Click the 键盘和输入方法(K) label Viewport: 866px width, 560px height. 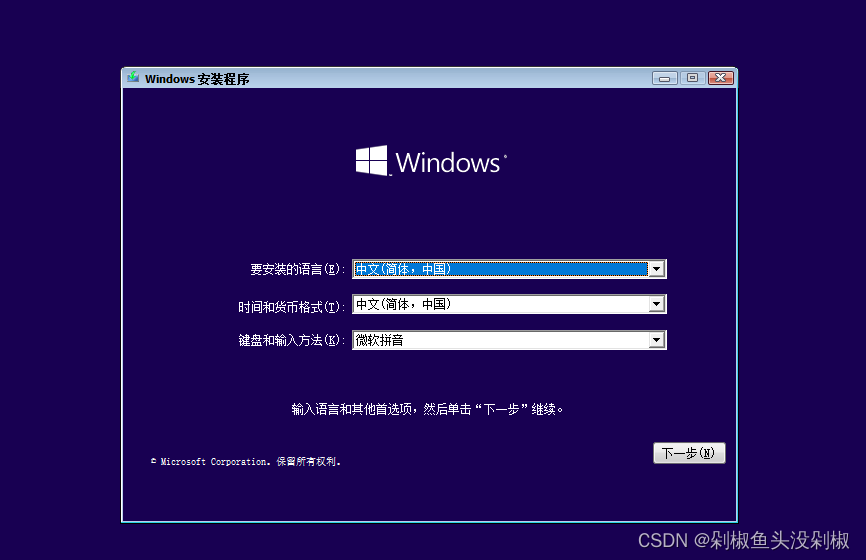click(x=291, y=340)
